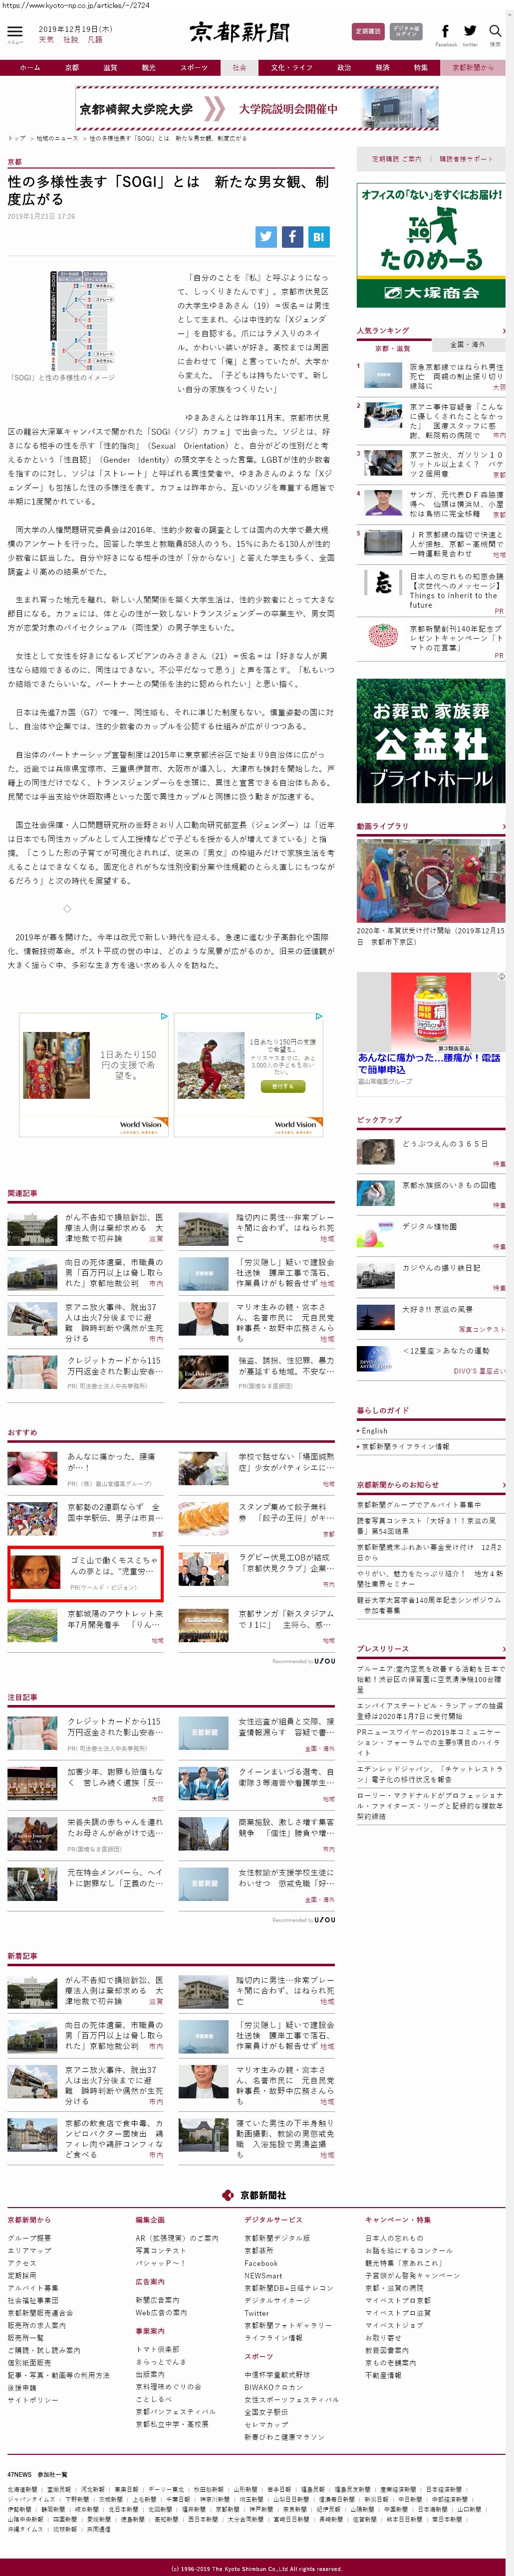The image size is (514, 2576).
Task: Play the video library clip
Action: pyautogui.click(x=431, y=881)
